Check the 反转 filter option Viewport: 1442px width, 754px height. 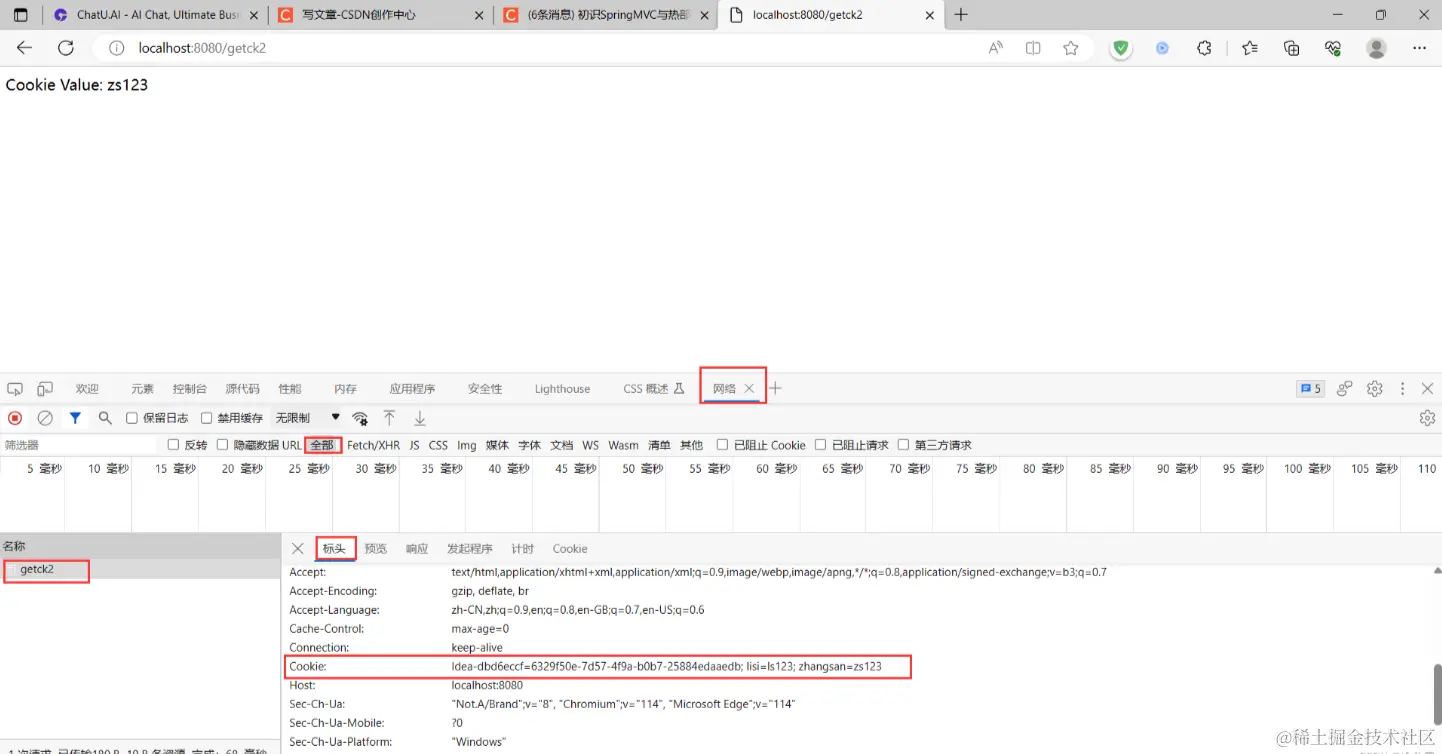174,445
